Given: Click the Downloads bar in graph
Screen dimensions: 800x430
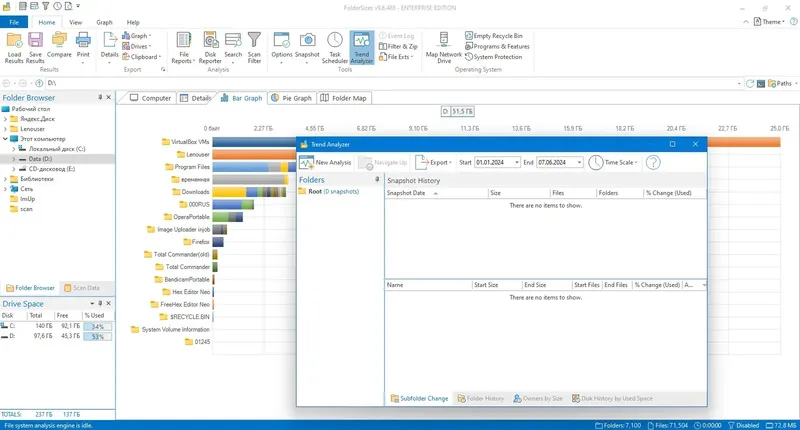Looking at the screenshot, I should click(x=249, y=192).
